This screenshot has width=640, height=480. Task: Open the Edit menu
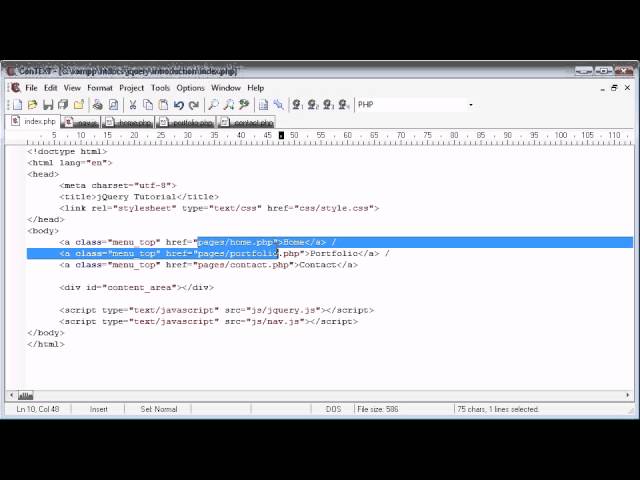[x=51, y=88]
